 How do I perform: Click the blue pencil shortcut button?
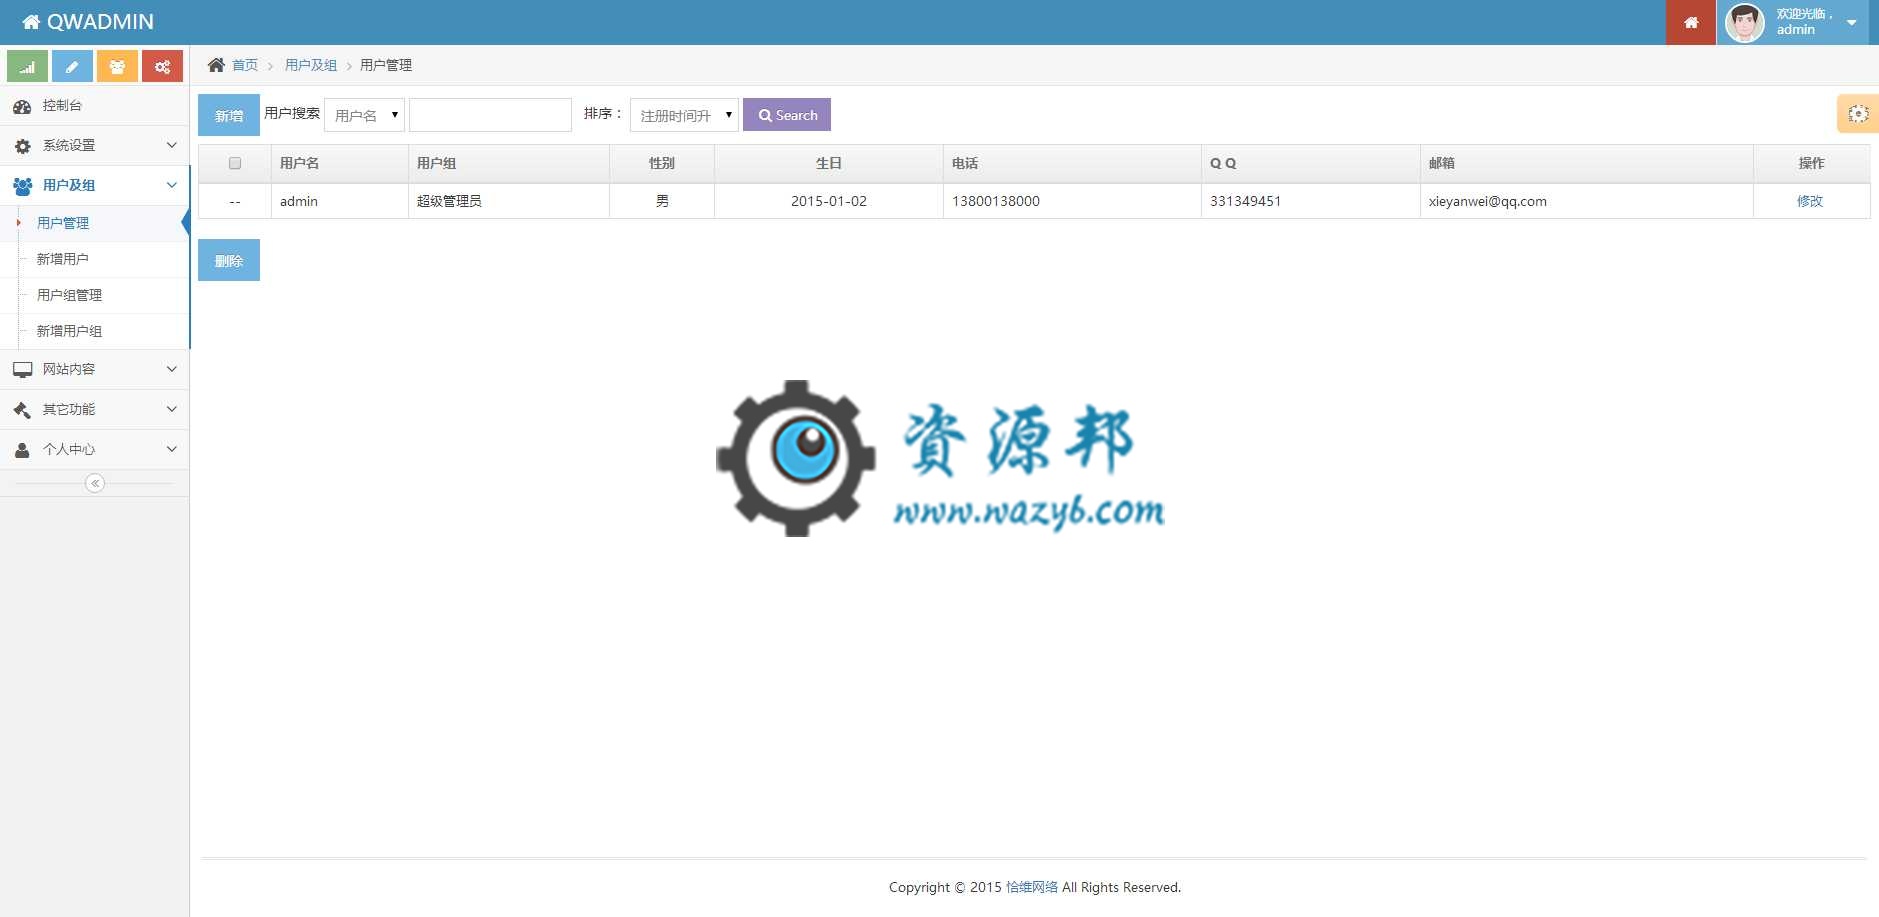[x=72, y=67]
